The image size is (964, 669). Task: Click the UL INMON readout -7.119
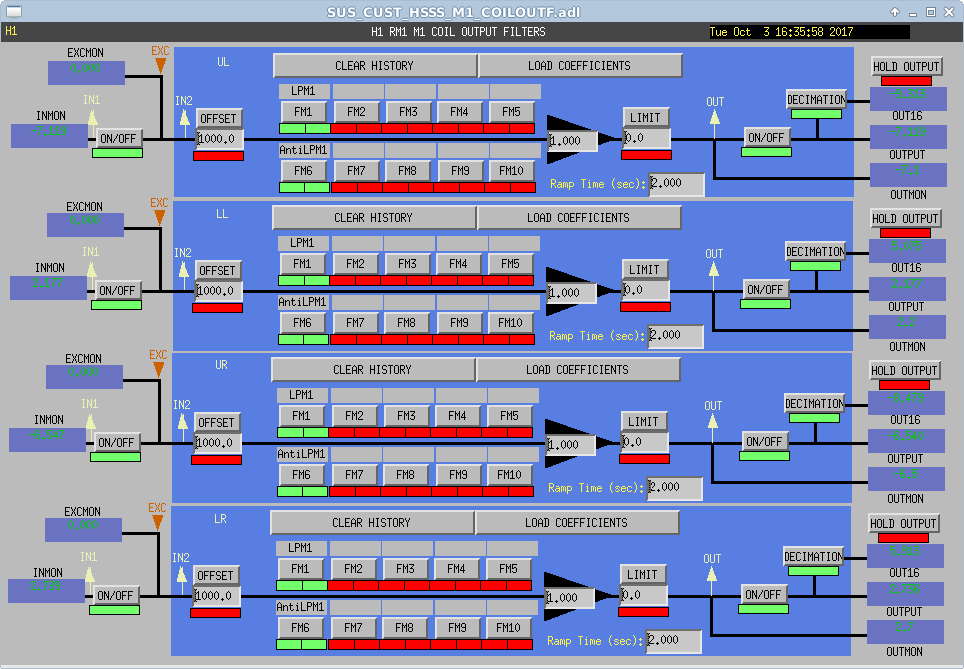[x=49, y=135]
